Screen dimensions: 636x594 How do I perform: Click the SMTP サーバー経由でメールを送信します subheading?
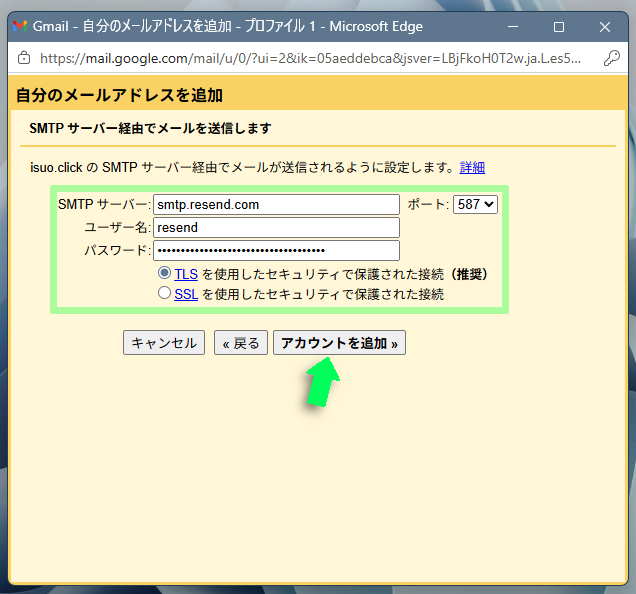click(x=150, y=128)
